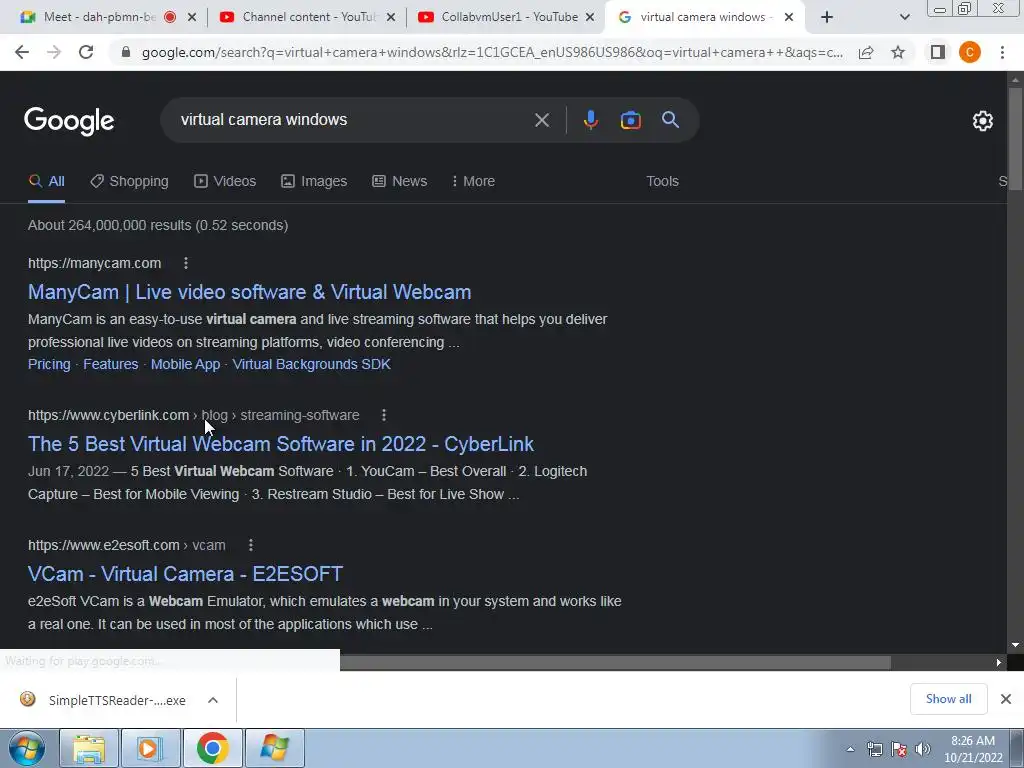The height and width of the screenshot is (768, 1024).
Task: Click the Chrome taskbar icon
Action: (x=212, y=748)
